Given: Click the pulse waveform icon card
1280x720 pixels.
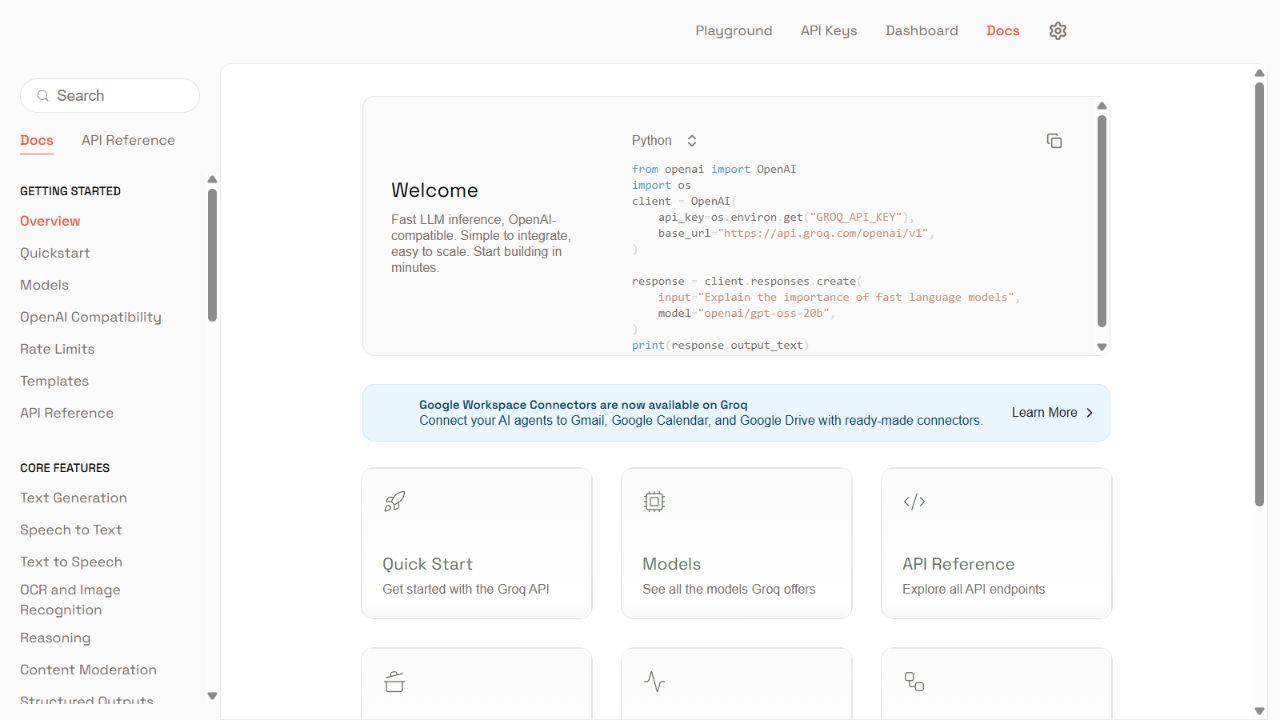Looking at the screenshot, I should click(654, 682).
